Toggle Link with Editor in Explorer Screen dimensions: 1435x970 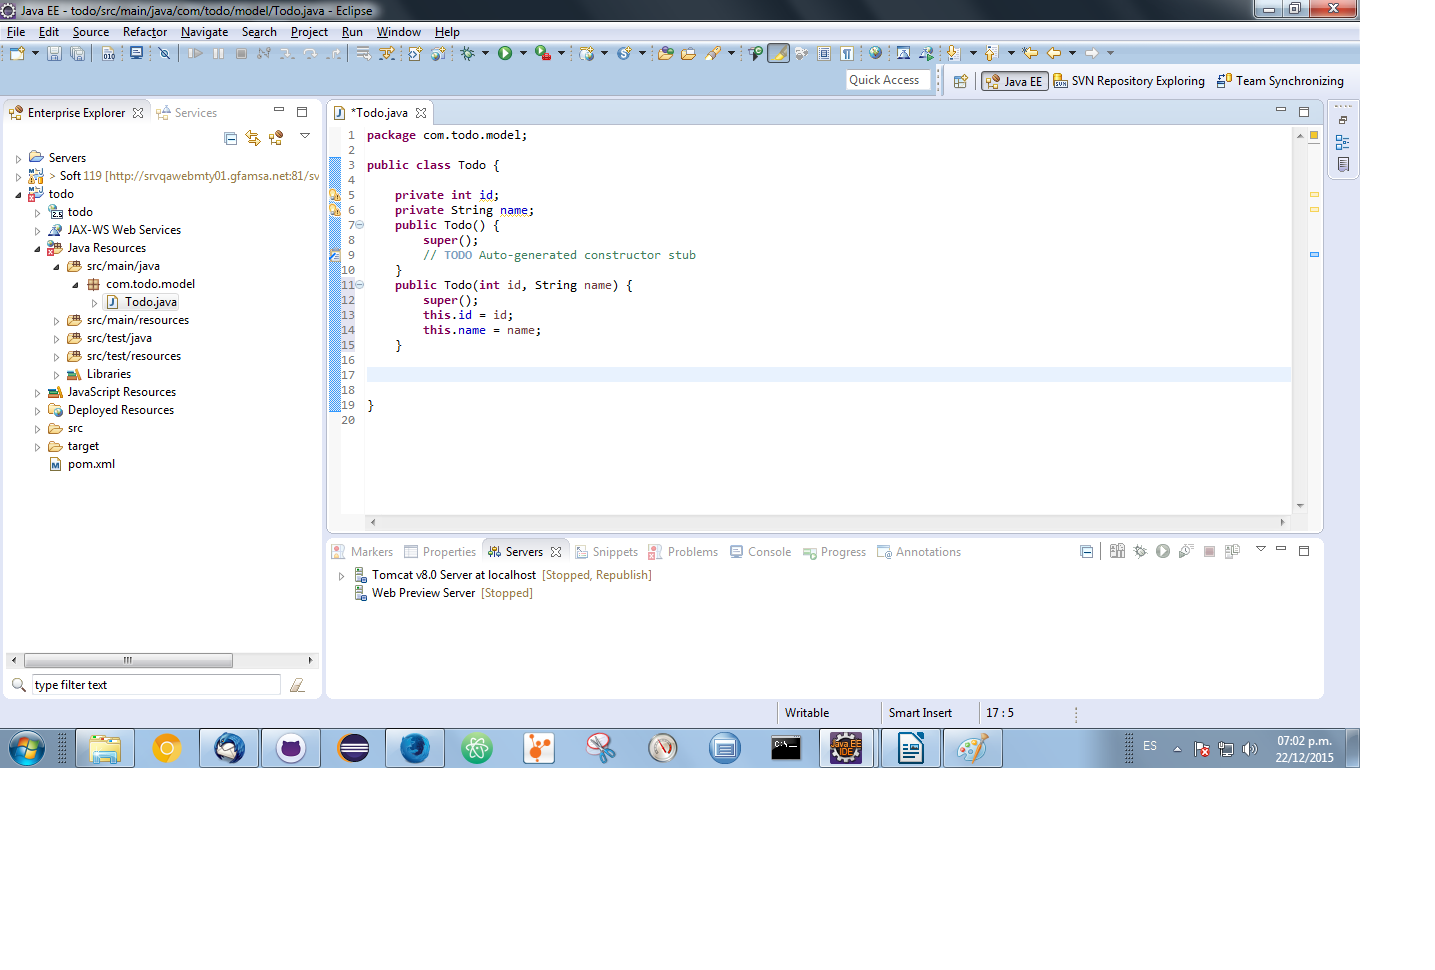(x=253, y=138)
